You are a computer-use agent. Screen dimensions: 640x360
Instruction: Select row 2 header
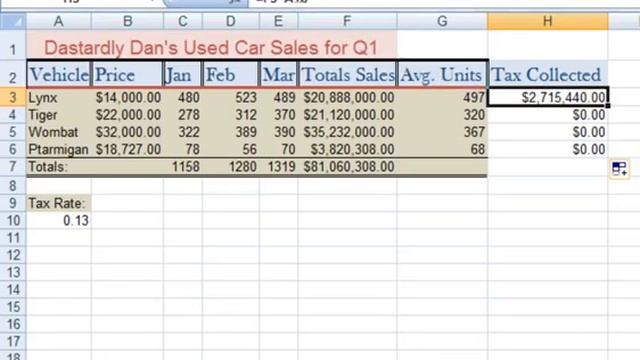pos(13,74)
